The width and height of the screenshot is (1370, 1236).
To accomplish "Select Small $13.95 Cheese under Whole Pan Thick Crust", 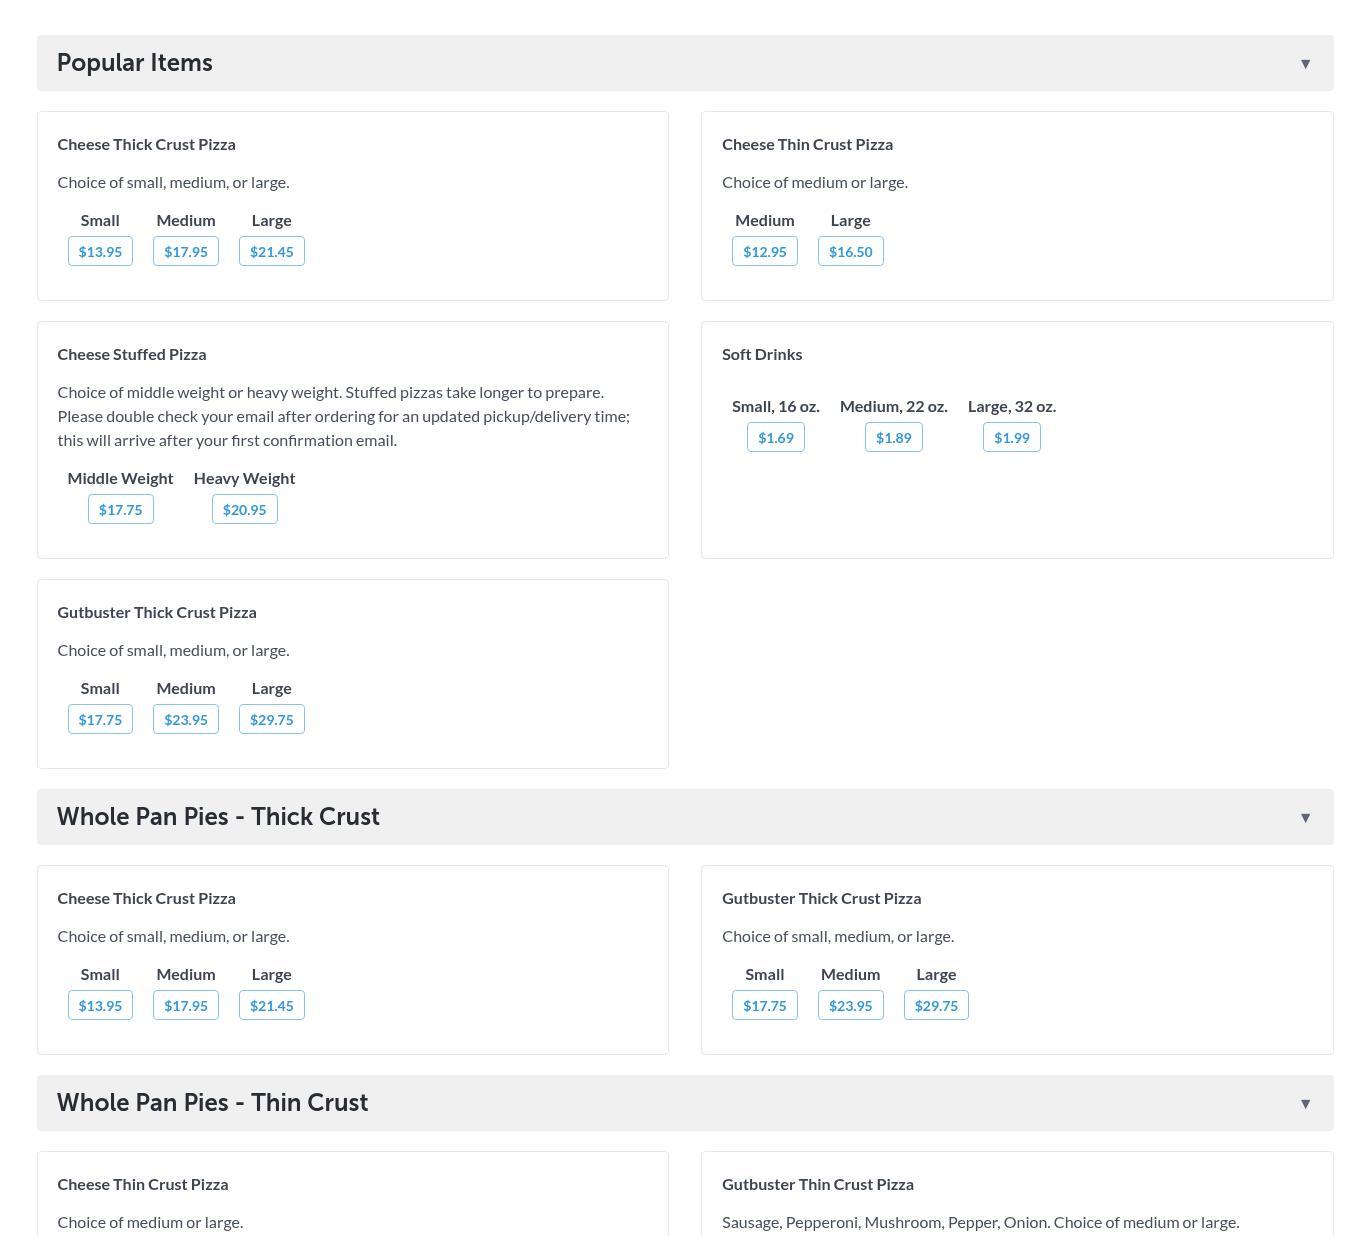I will [100, 1006].
